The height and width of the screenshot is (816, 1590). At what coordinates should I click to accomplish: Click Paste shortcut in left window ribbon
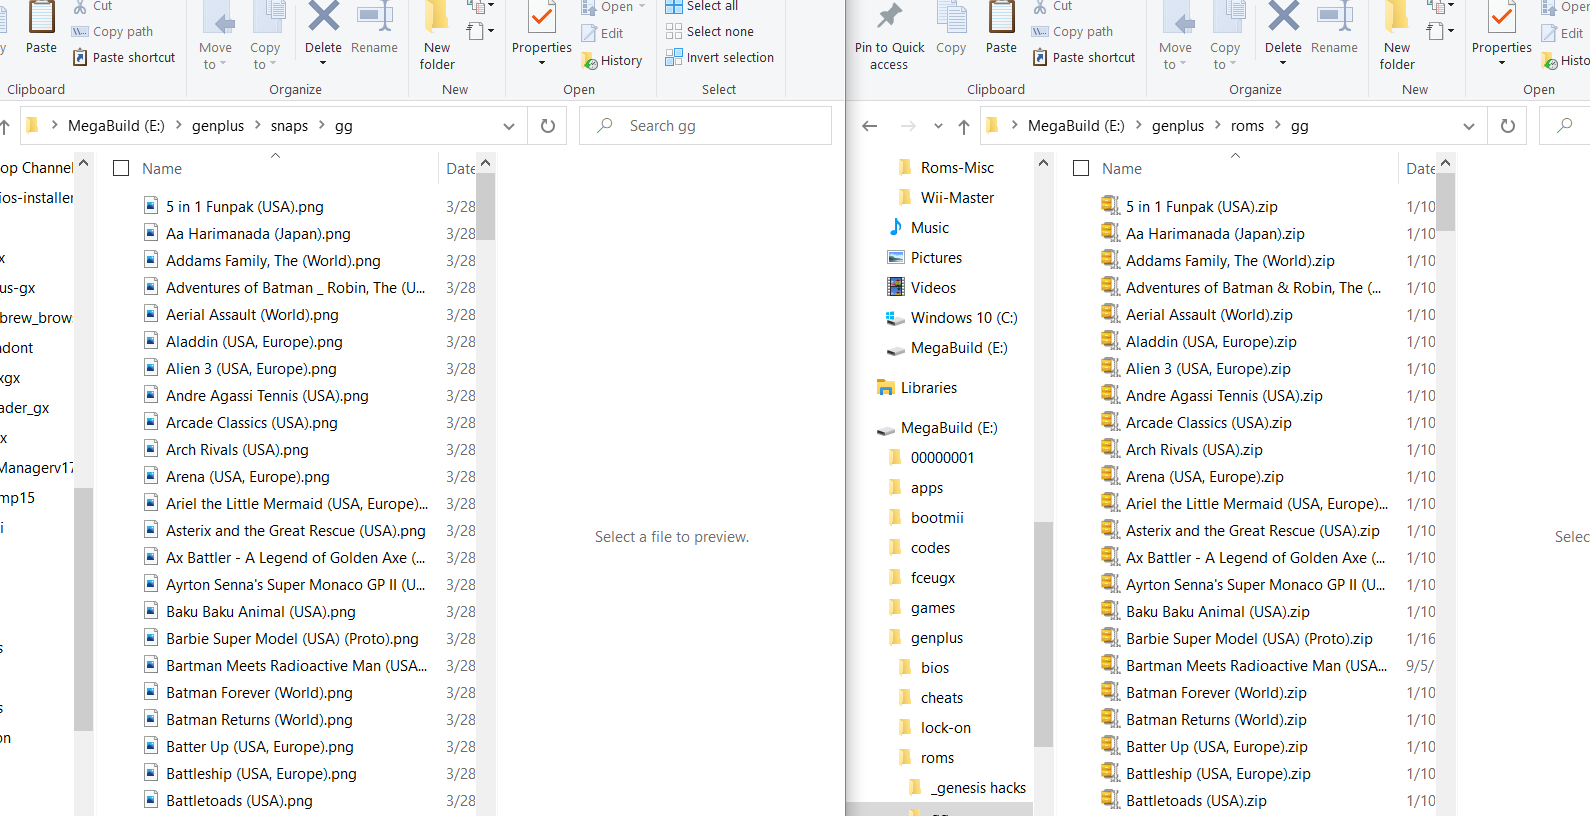(124, 58)
